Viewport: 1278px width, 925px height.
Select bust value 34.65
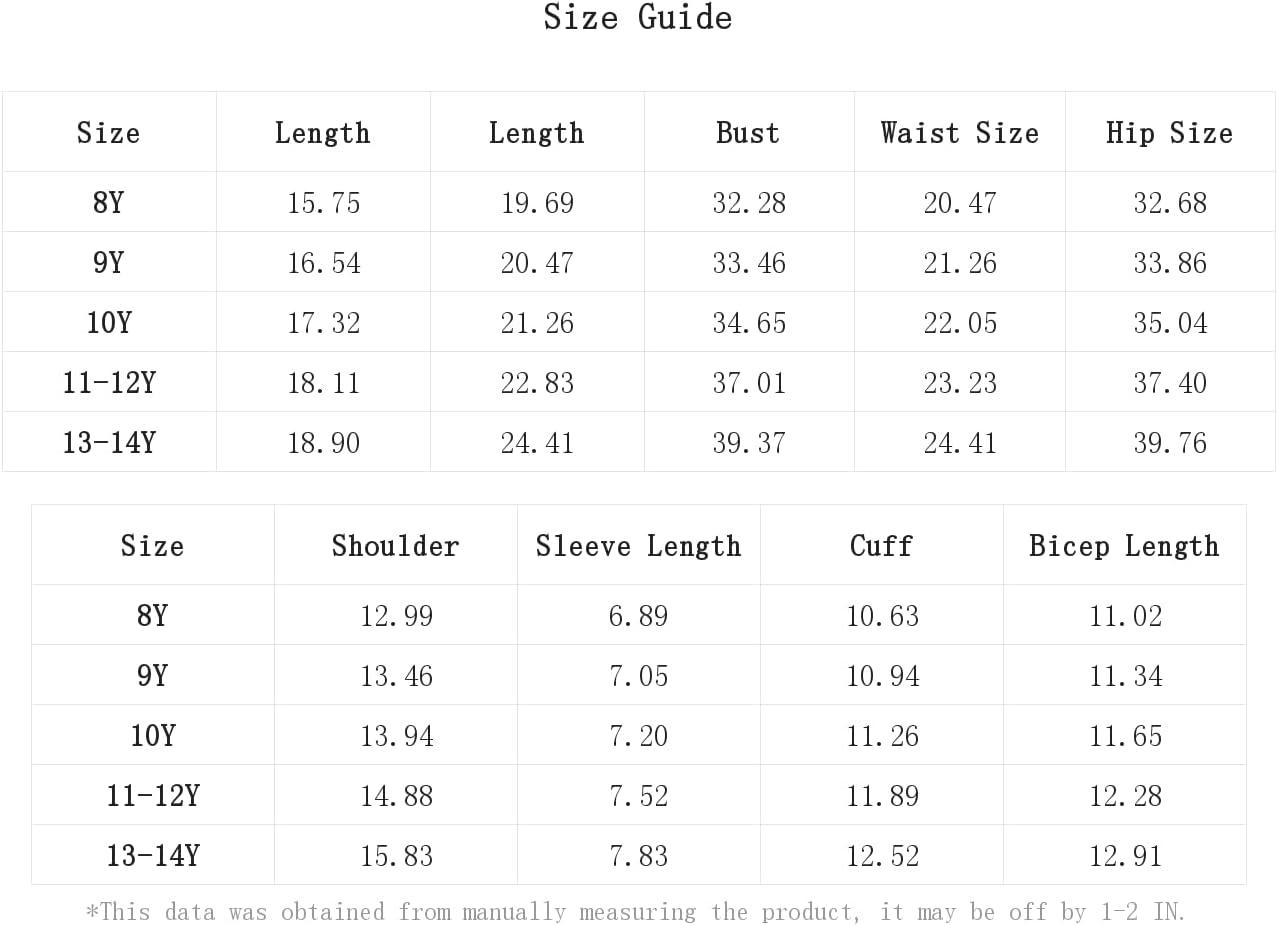coord(749,322)
